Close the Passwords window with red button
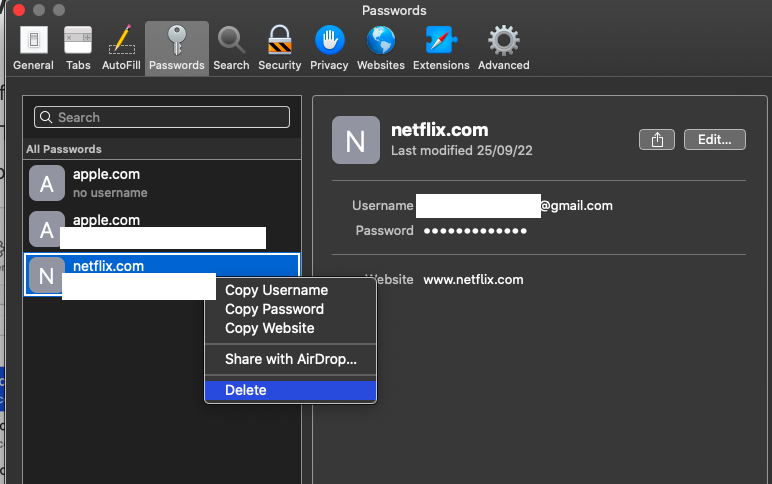Viewport: 772px width, 484px height. (x=19, y=10)
